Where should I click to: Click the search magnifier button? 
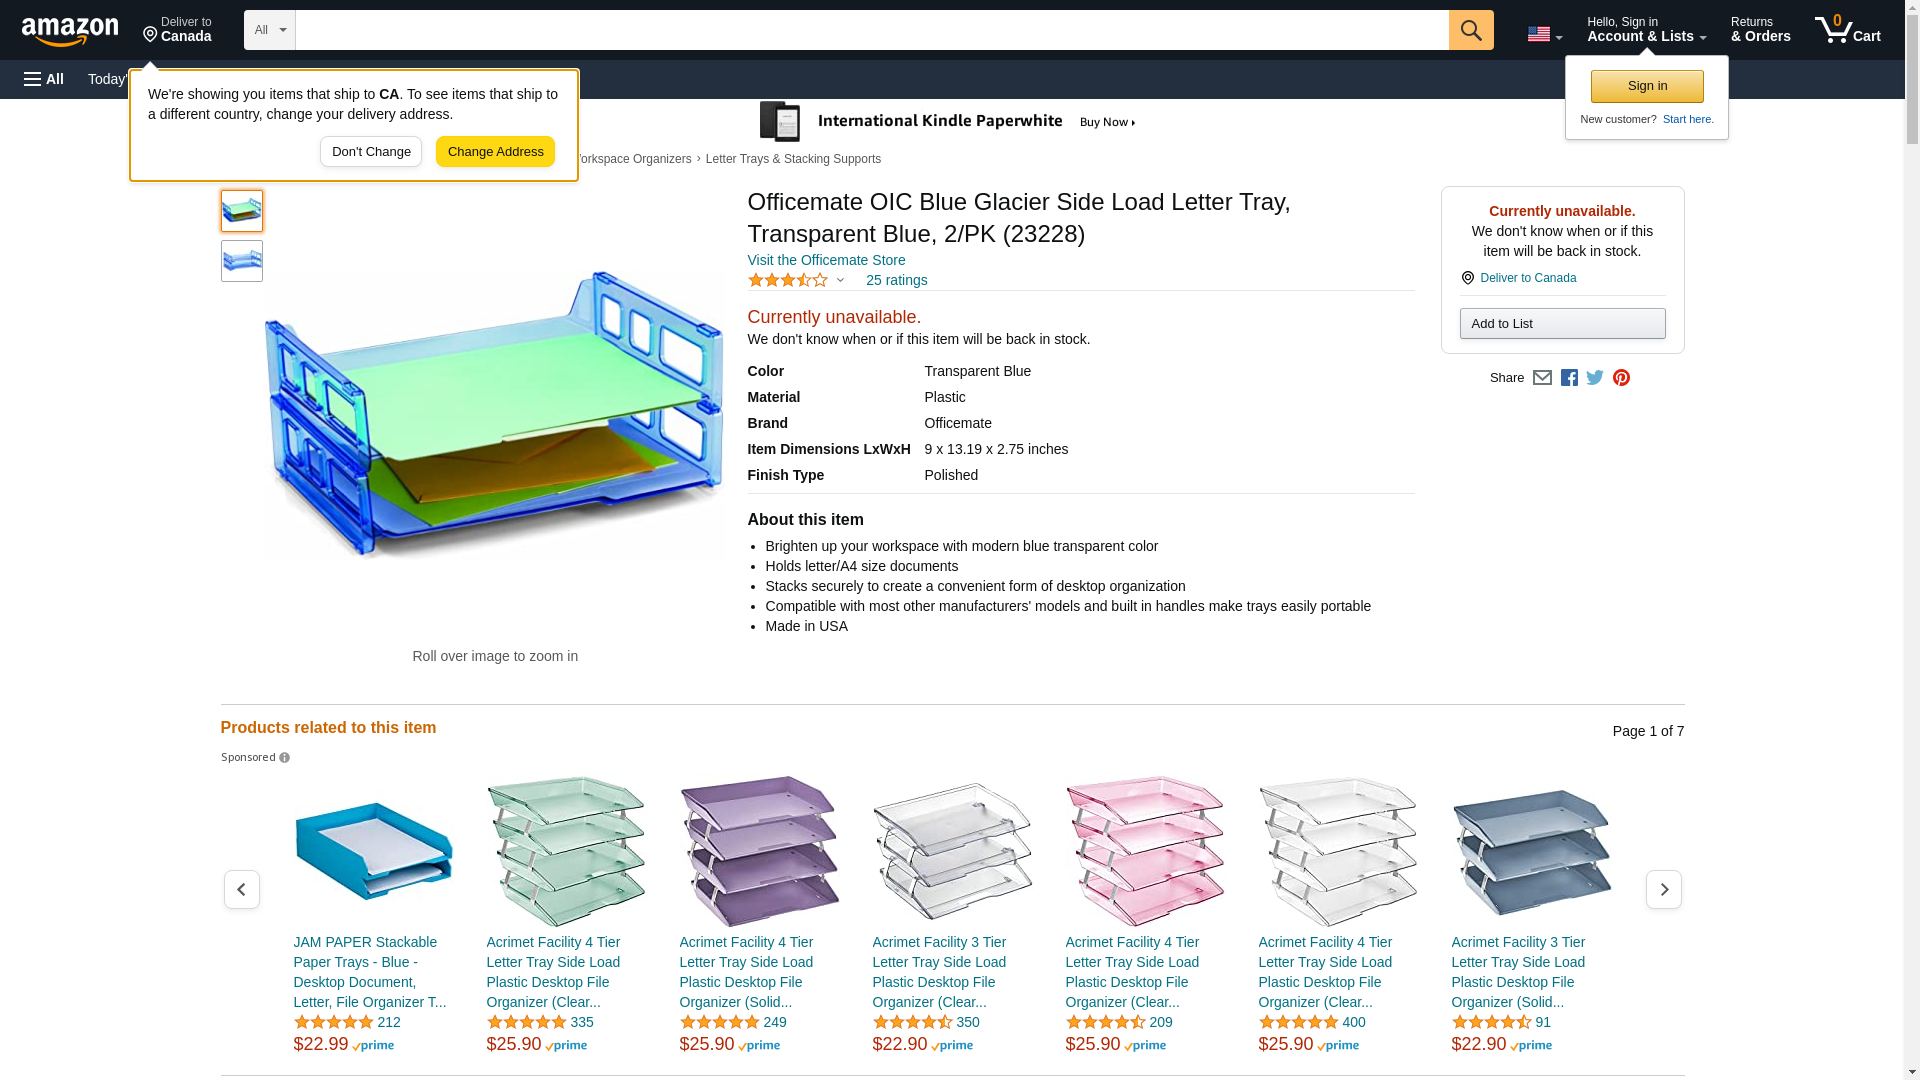(x=1470, y=30)
